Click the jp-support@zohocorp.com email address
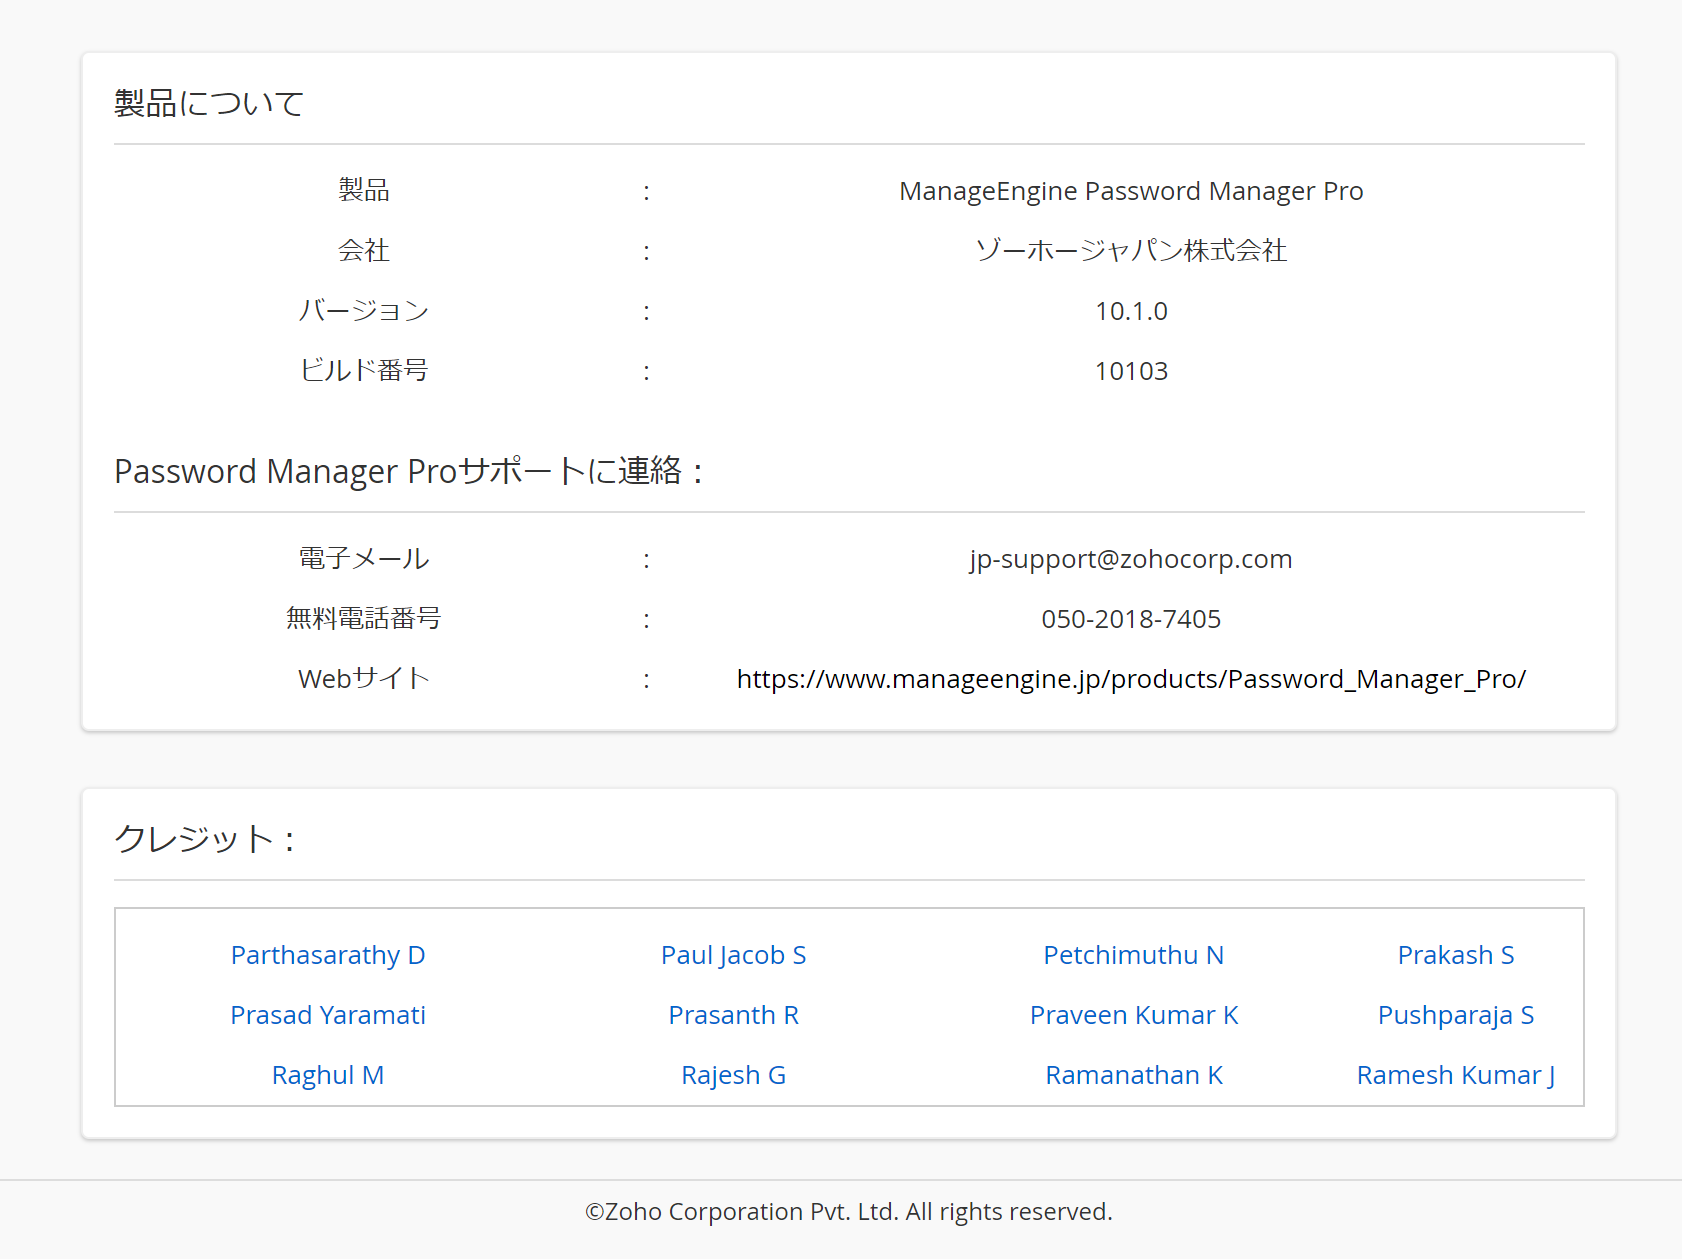The width and height of the screenshot is (1682, 1259). pos(1131,559)
